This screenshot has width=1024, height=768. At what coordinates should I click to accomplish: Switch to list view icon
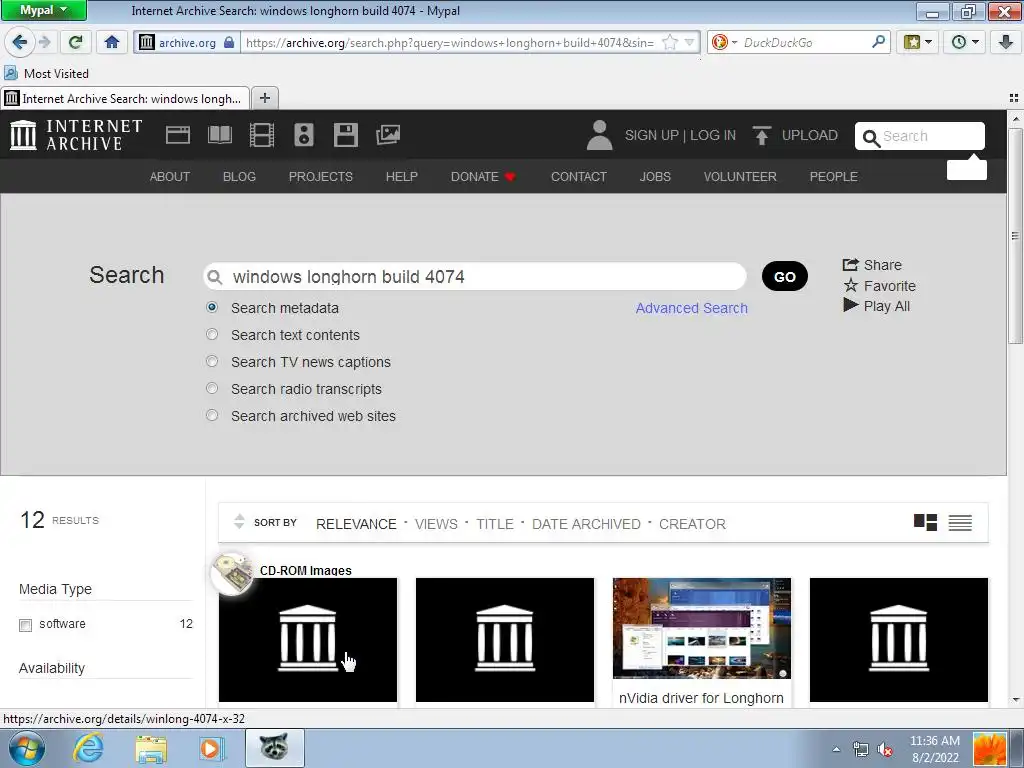[960, 522]
